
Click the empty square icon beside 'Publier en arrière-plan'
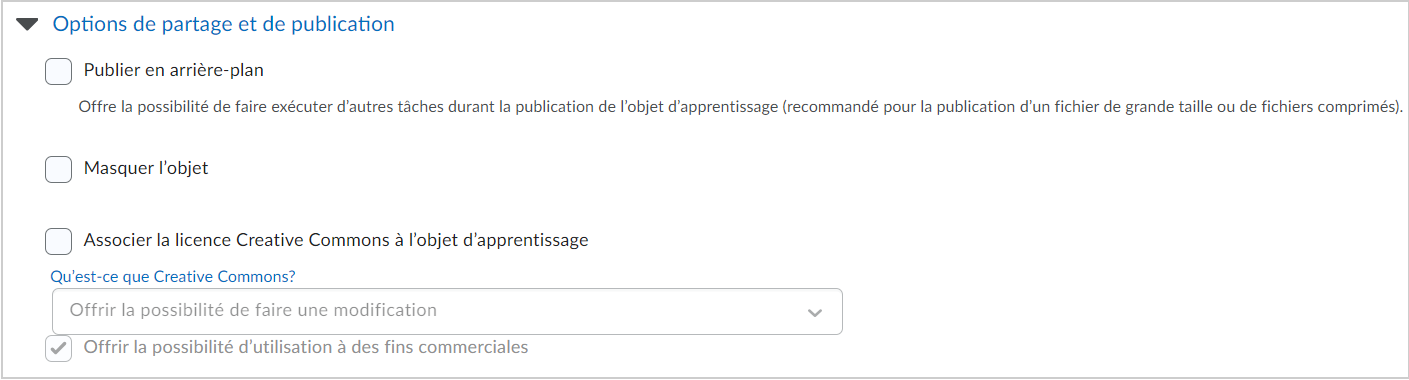click(59, 71)
